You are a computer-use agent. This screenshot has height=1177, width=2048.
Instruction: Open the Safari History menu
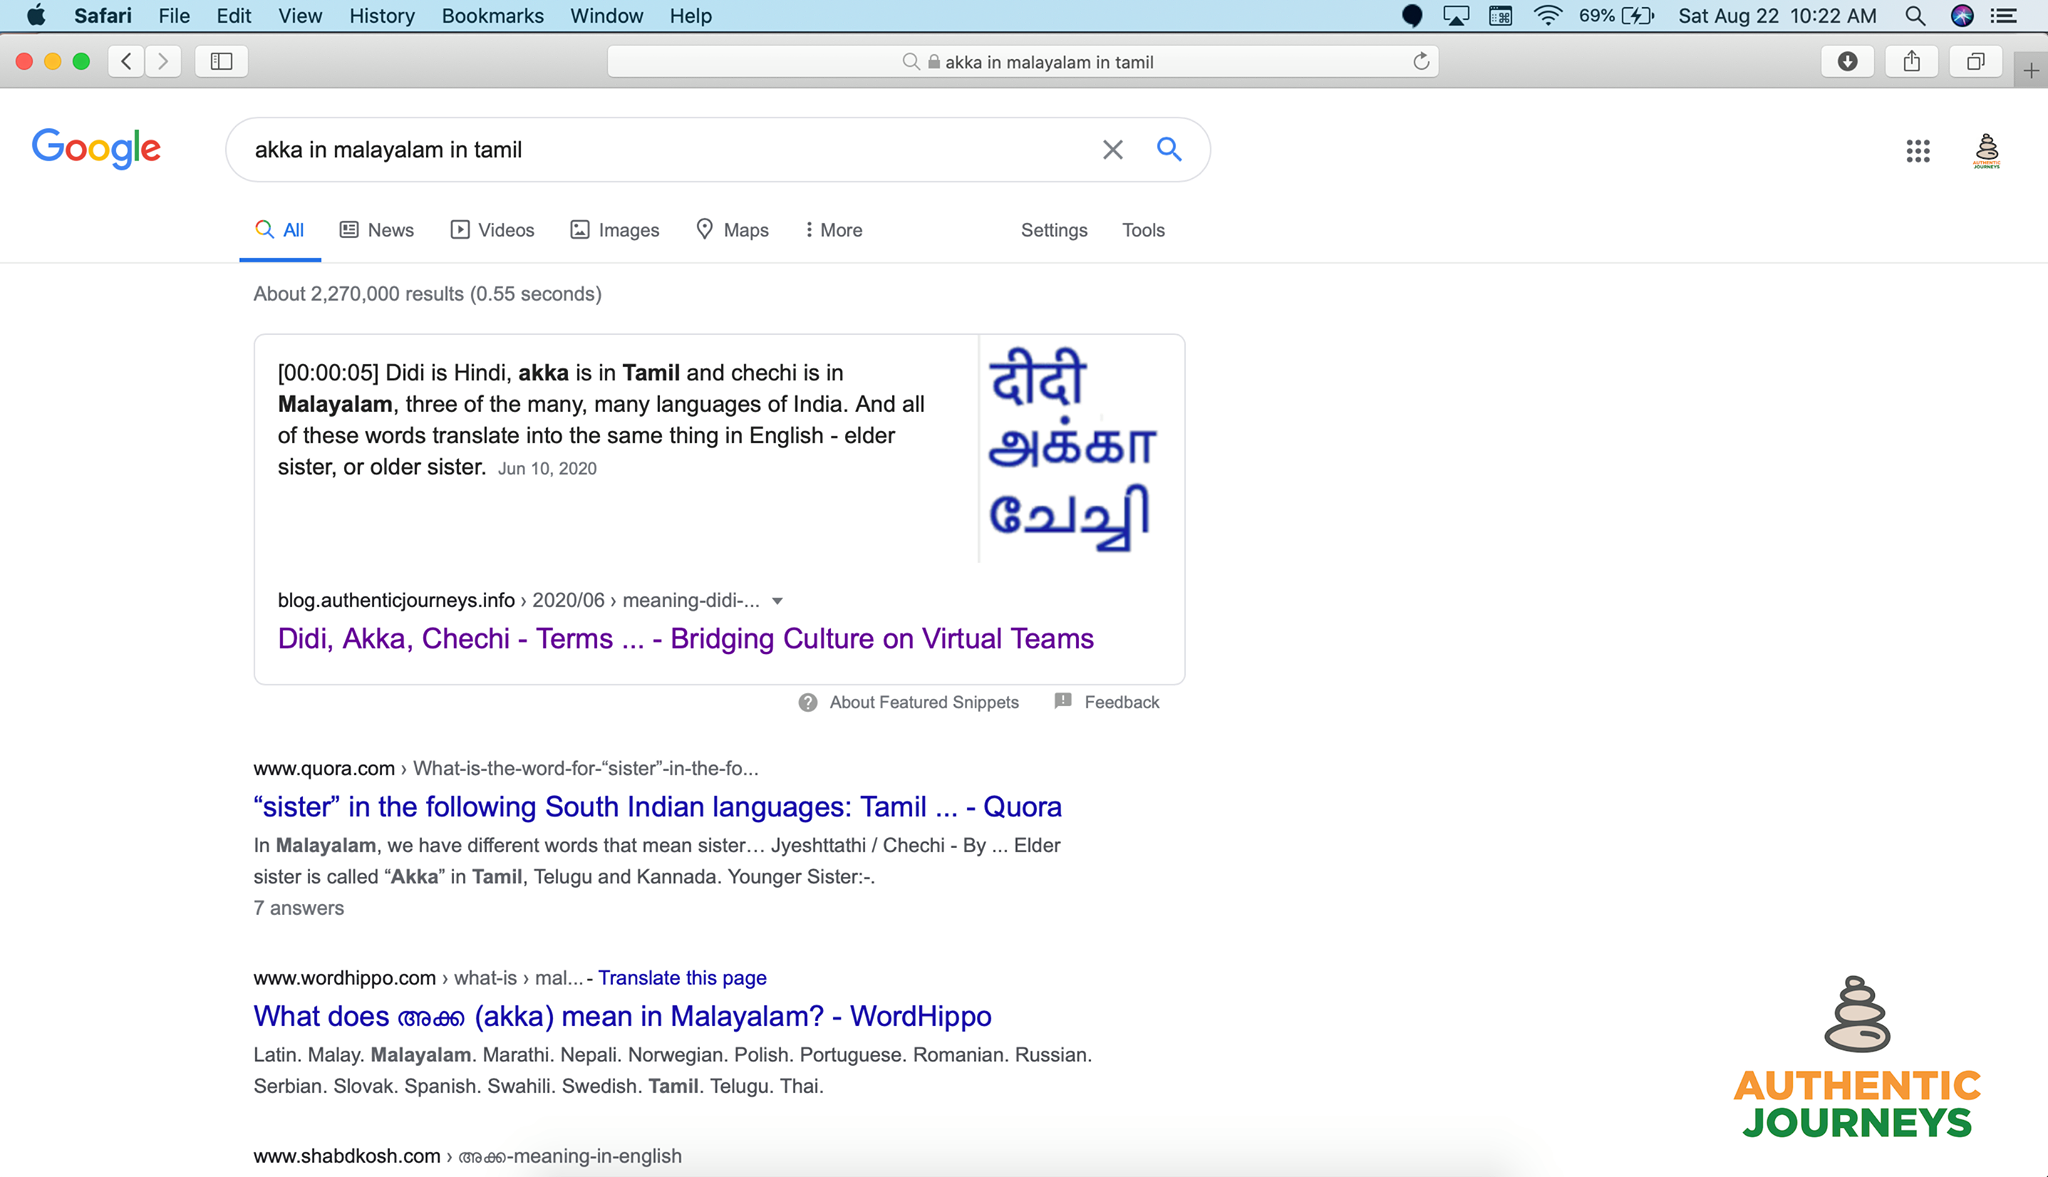(x=382, y=16)
